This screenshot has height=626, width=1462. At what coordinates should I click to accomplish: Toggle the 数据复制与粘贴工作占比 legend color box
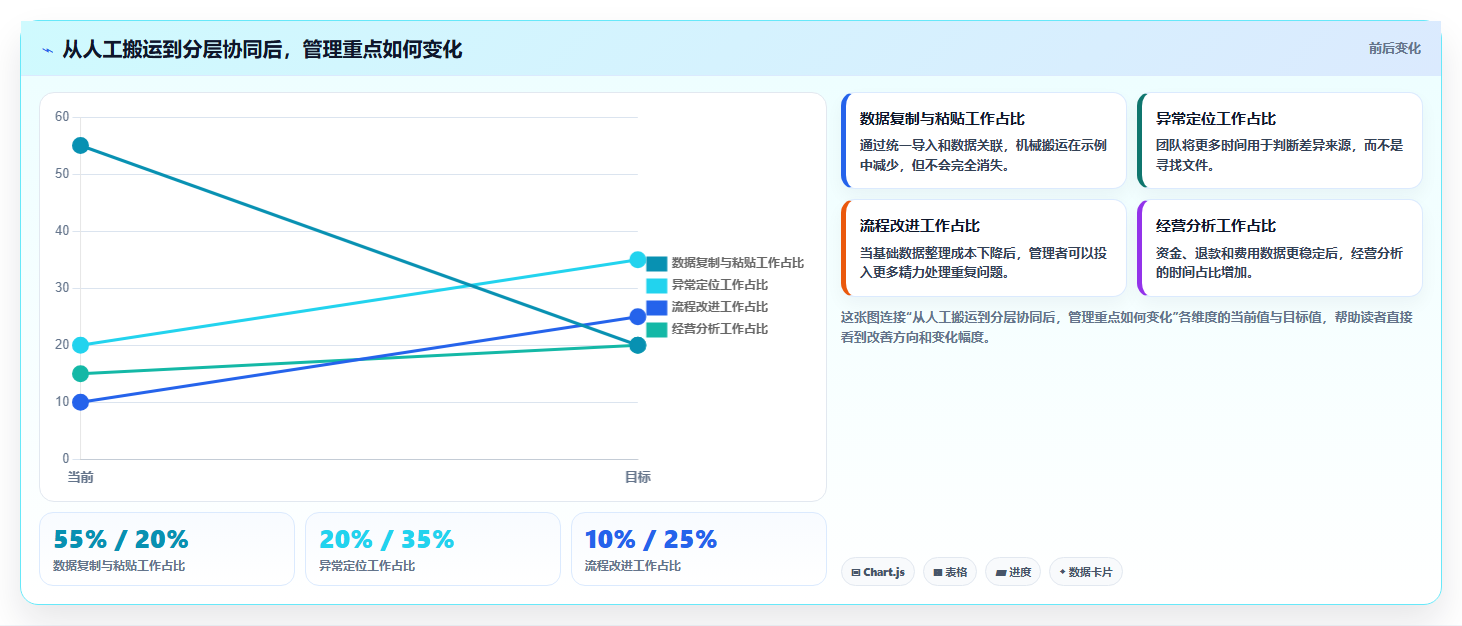pos(656,263)
